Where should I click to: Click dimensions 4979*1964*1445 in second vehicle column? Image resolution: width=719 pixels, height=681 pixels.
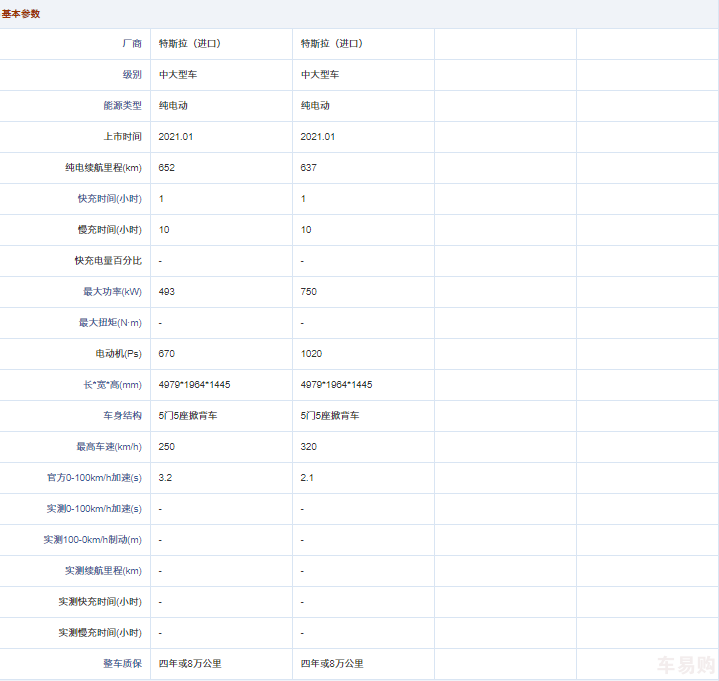(337, 385)
